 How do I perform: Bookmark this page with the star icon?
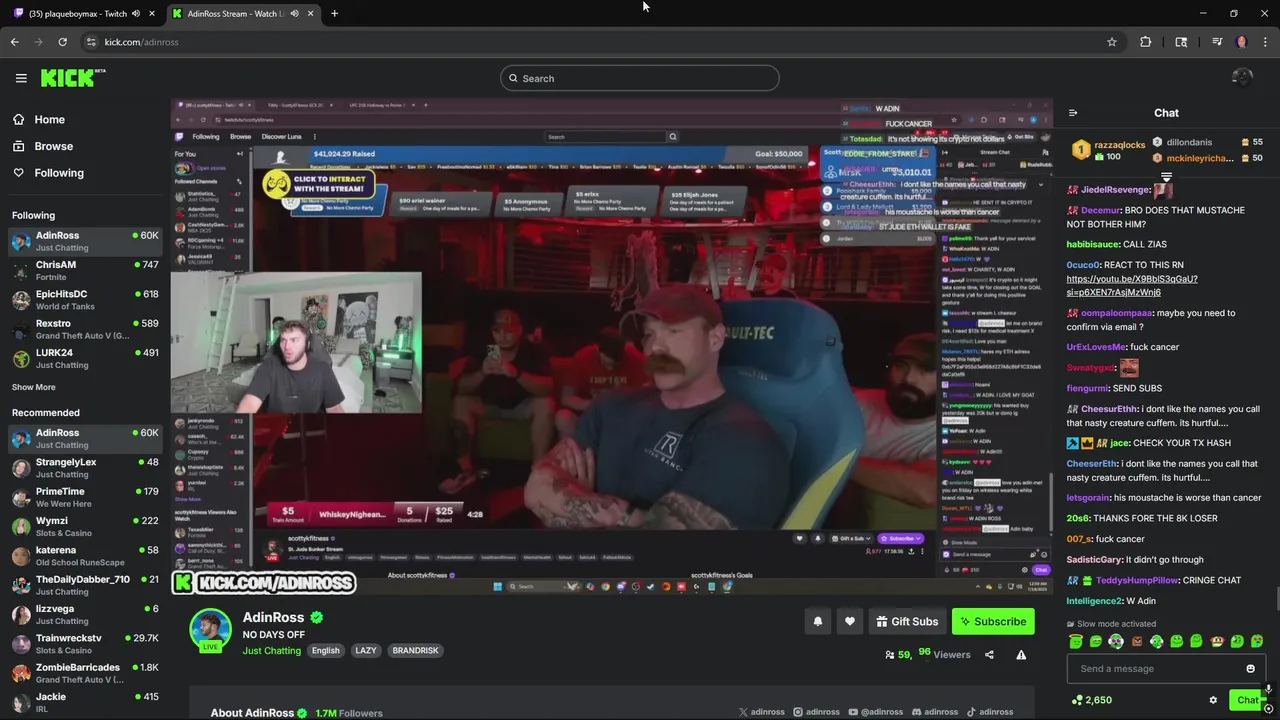click(1111, 42)
